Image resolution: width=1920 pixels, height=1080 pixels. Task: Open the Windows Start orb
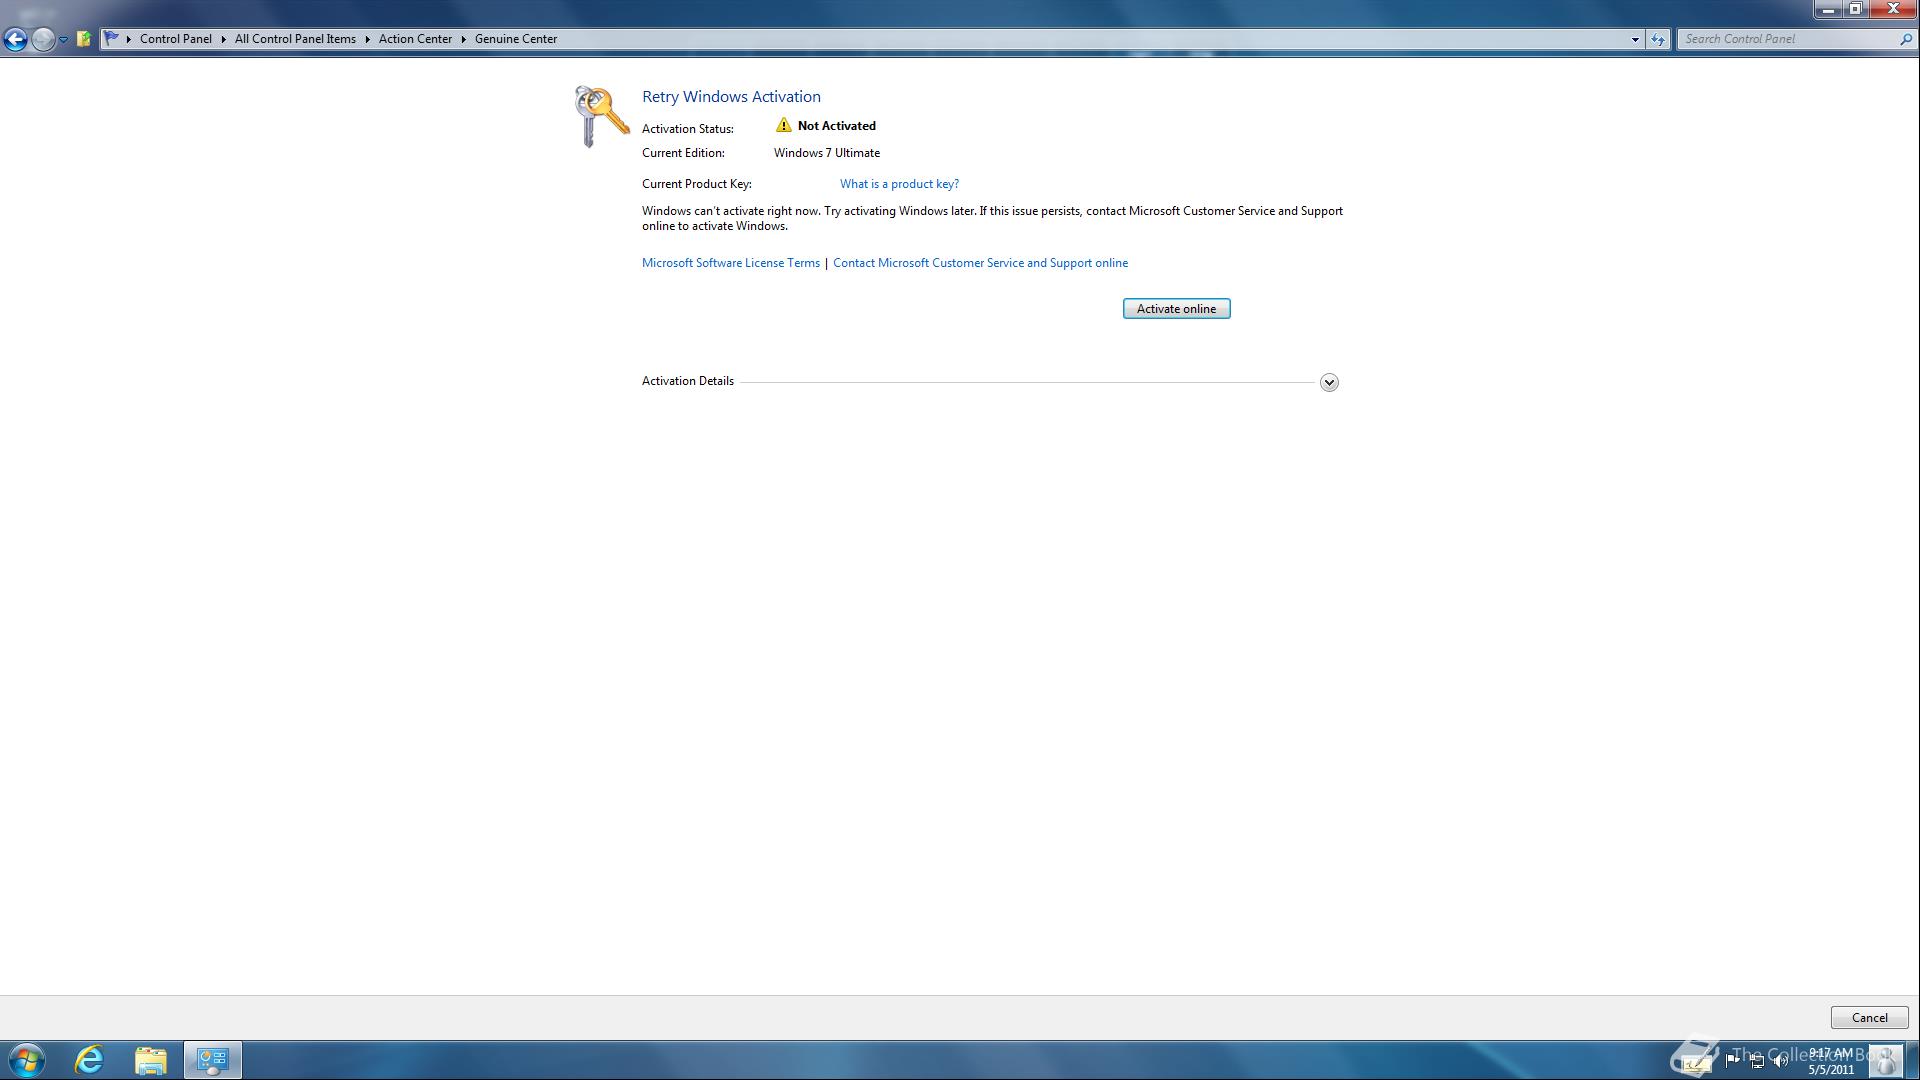coord(27,1060)
